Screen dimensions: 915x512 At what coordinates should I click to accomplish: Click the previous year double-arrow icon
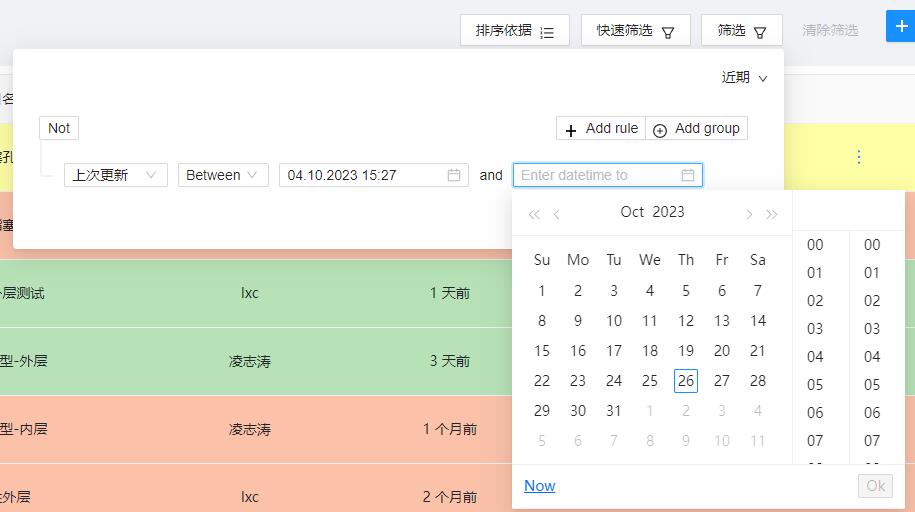coord(534,214)
